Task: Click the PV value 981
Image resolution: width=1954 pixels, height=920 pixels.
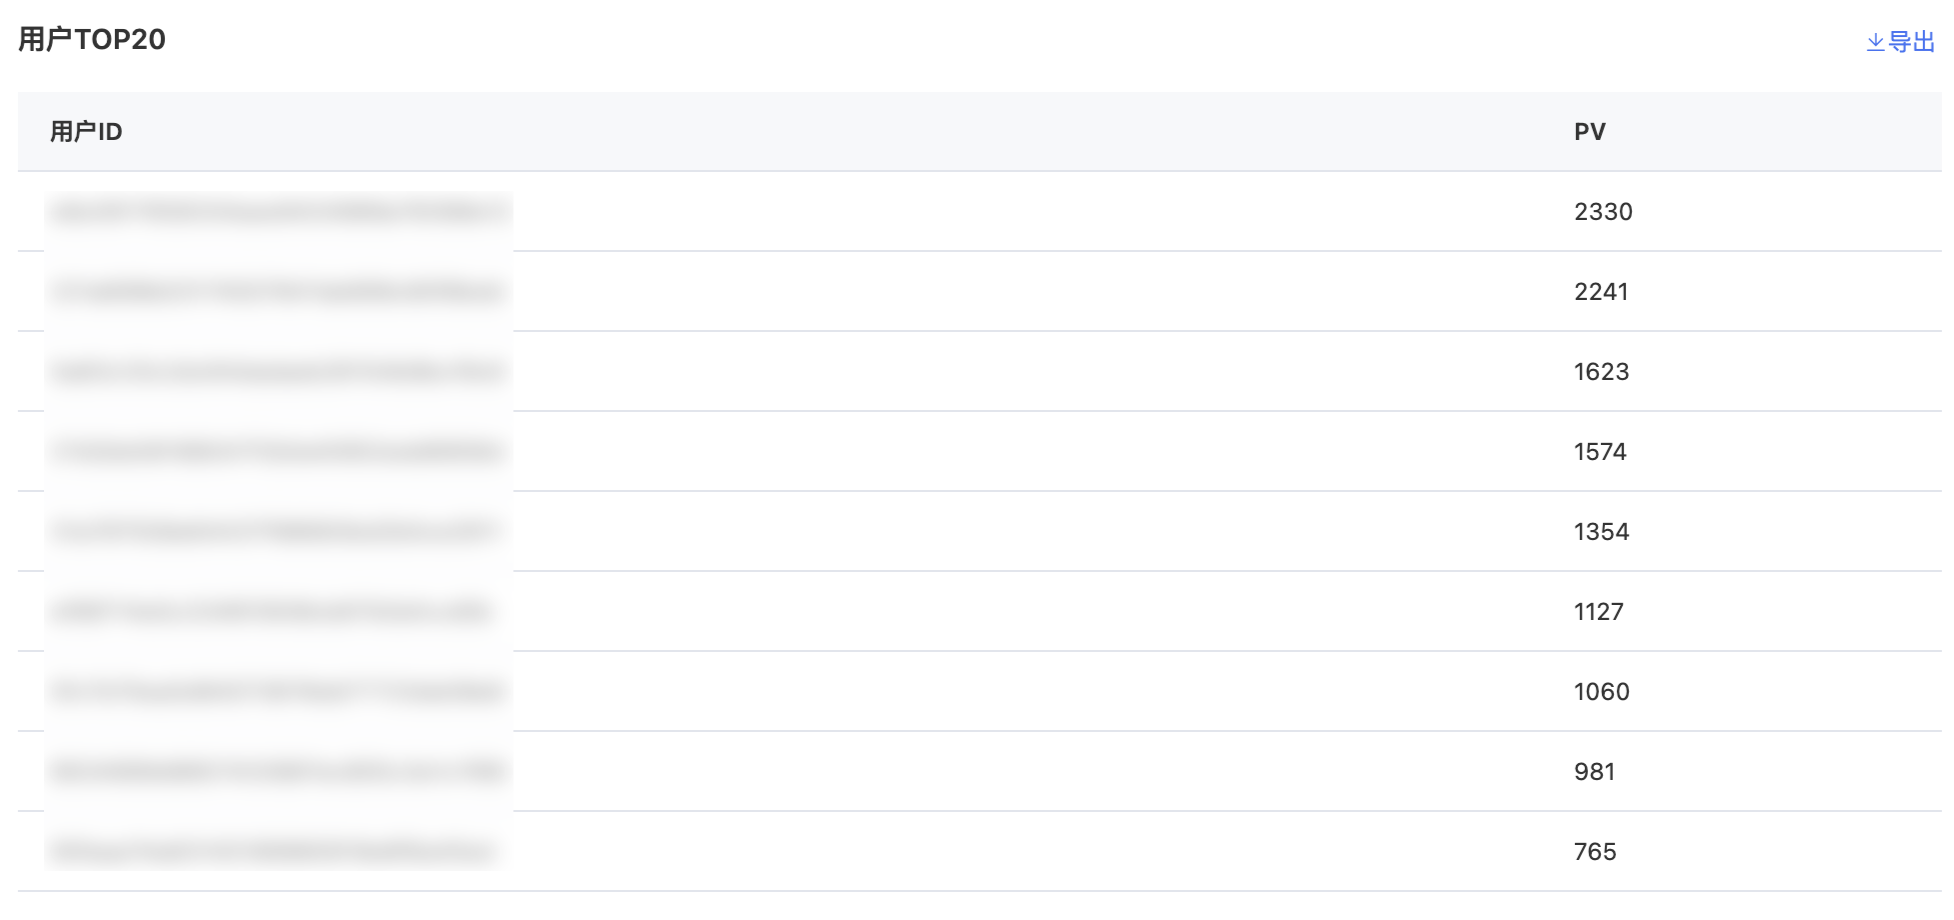Action: coord(1594,772)
